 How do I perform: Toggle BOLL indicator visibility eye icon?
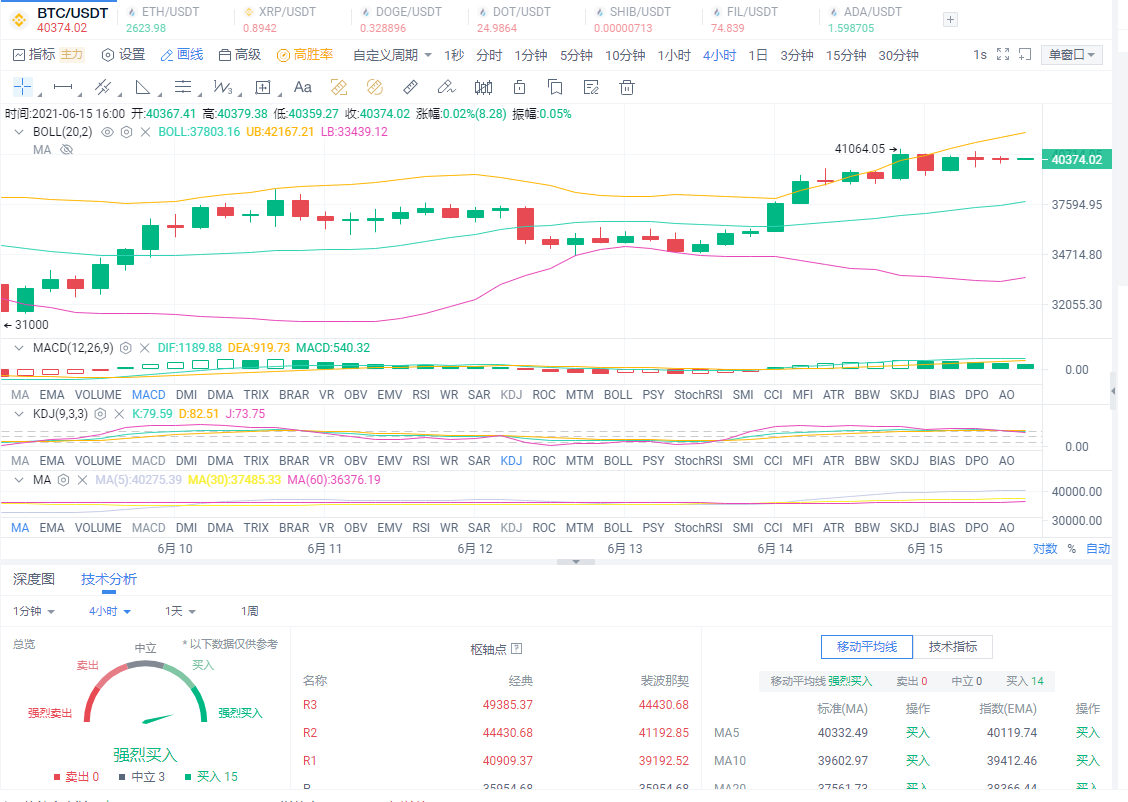[x=108, y=132]
